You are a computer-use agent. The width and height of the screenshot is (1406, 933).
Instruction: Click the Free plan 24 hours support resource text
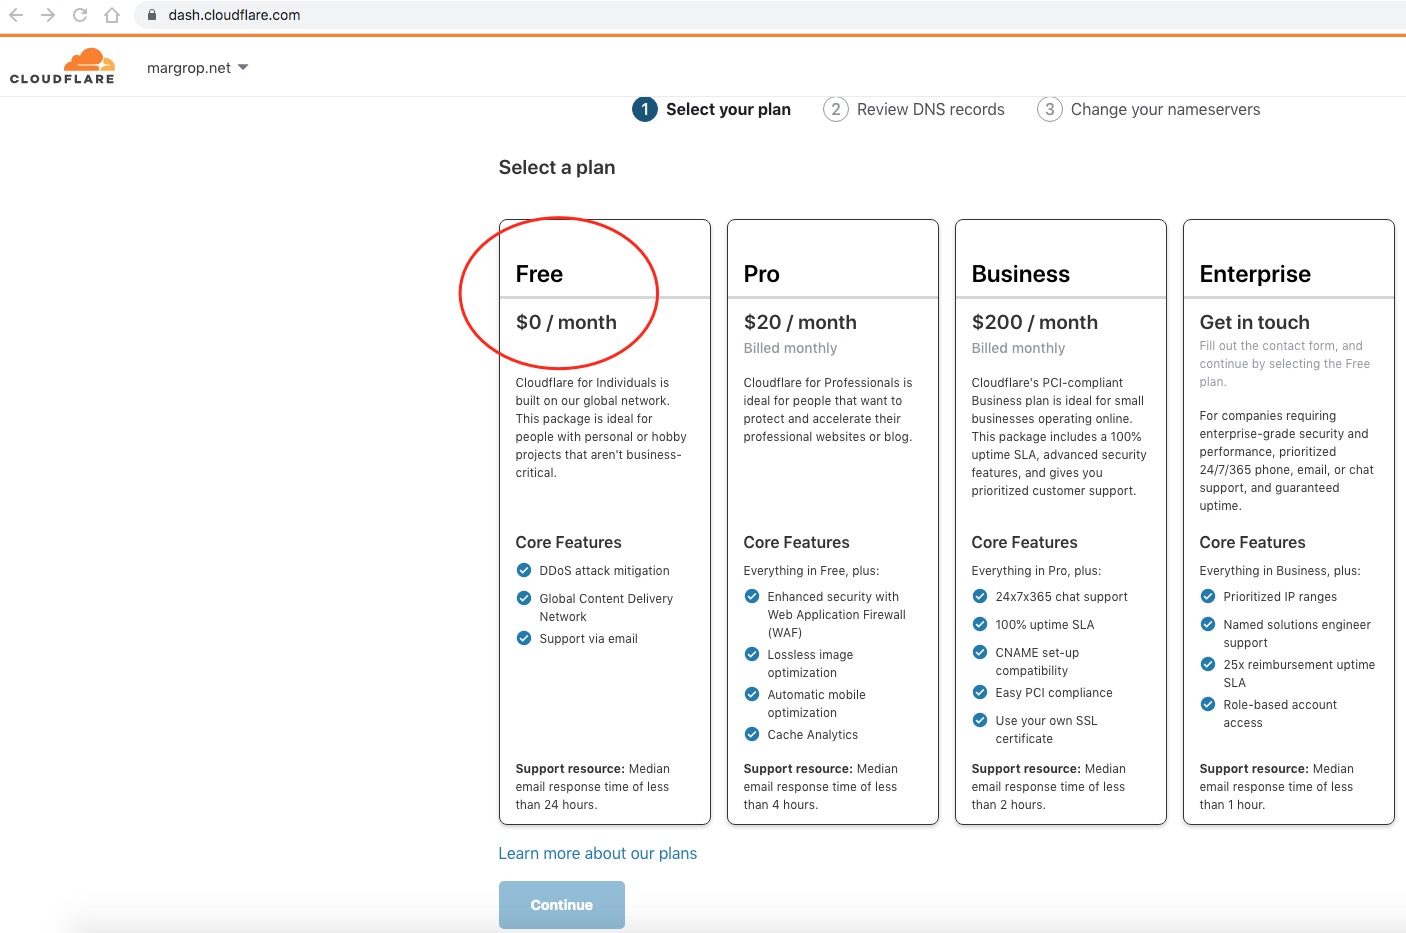[594, 787]
